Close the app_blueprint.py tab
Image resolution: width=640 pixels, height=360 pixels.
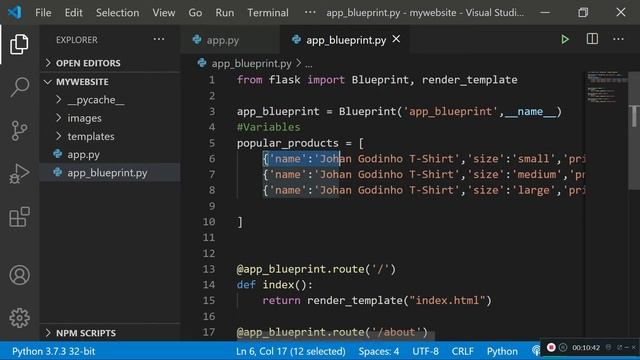pyautogui.click(x=396, y=39)
